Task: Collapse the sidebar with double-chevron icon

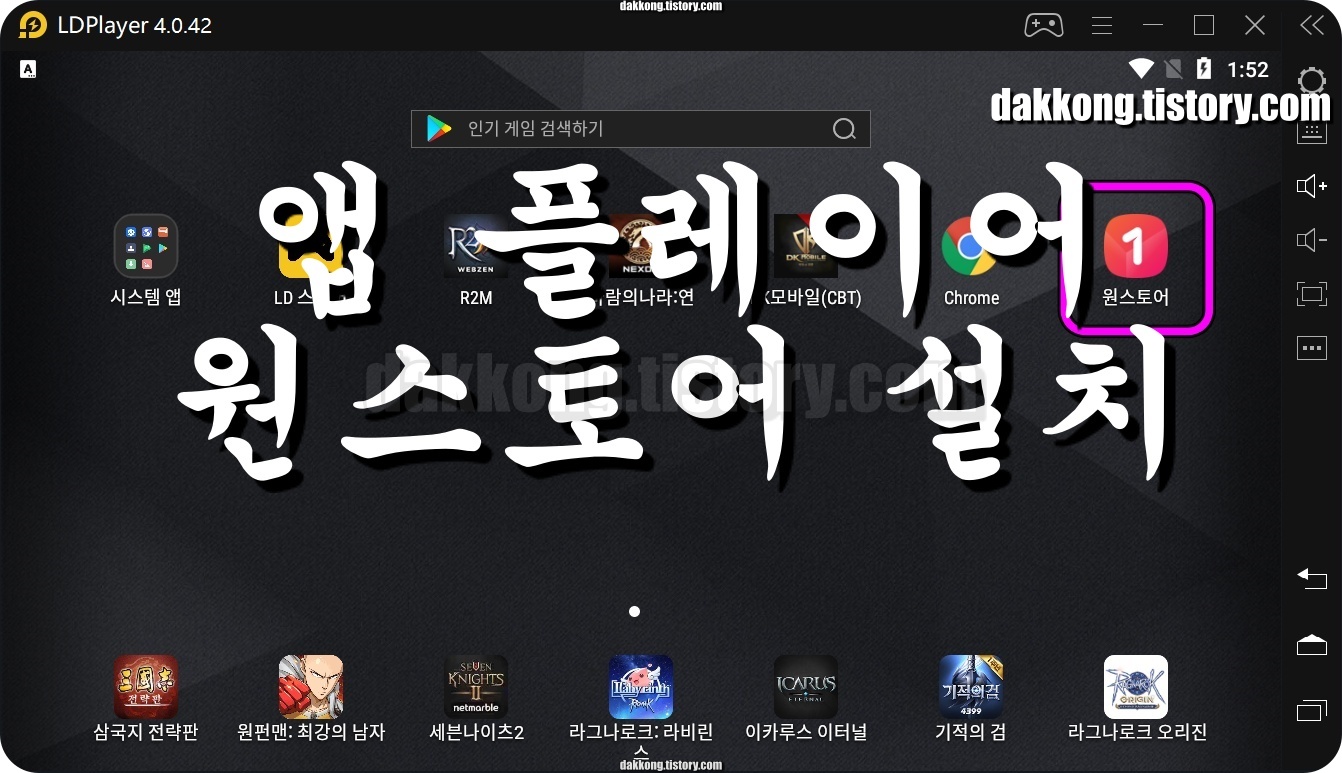Action: (1312, 25)
